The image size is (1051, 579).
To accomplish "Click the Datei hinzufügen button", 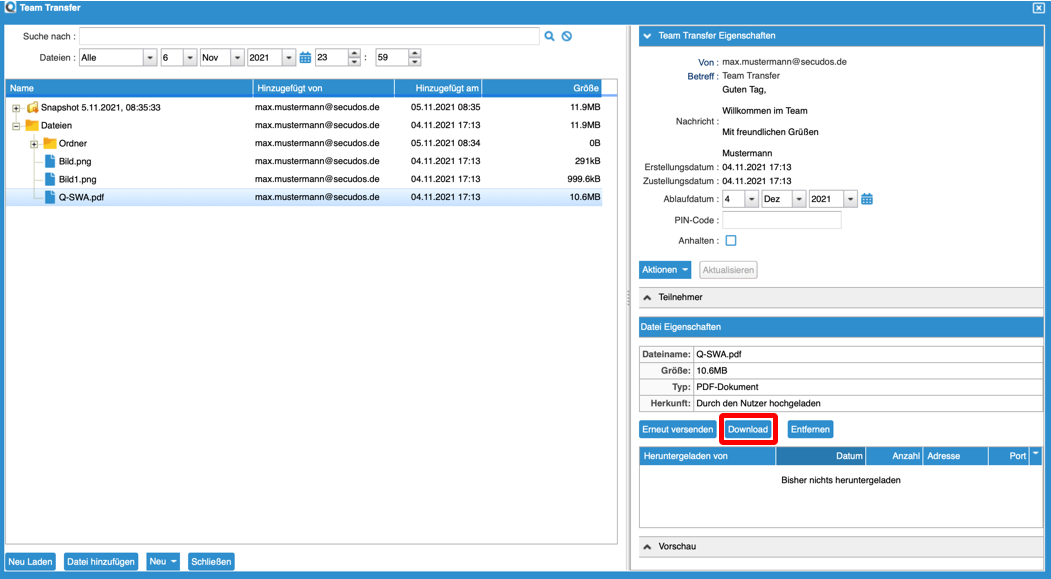I will point(101,562).
